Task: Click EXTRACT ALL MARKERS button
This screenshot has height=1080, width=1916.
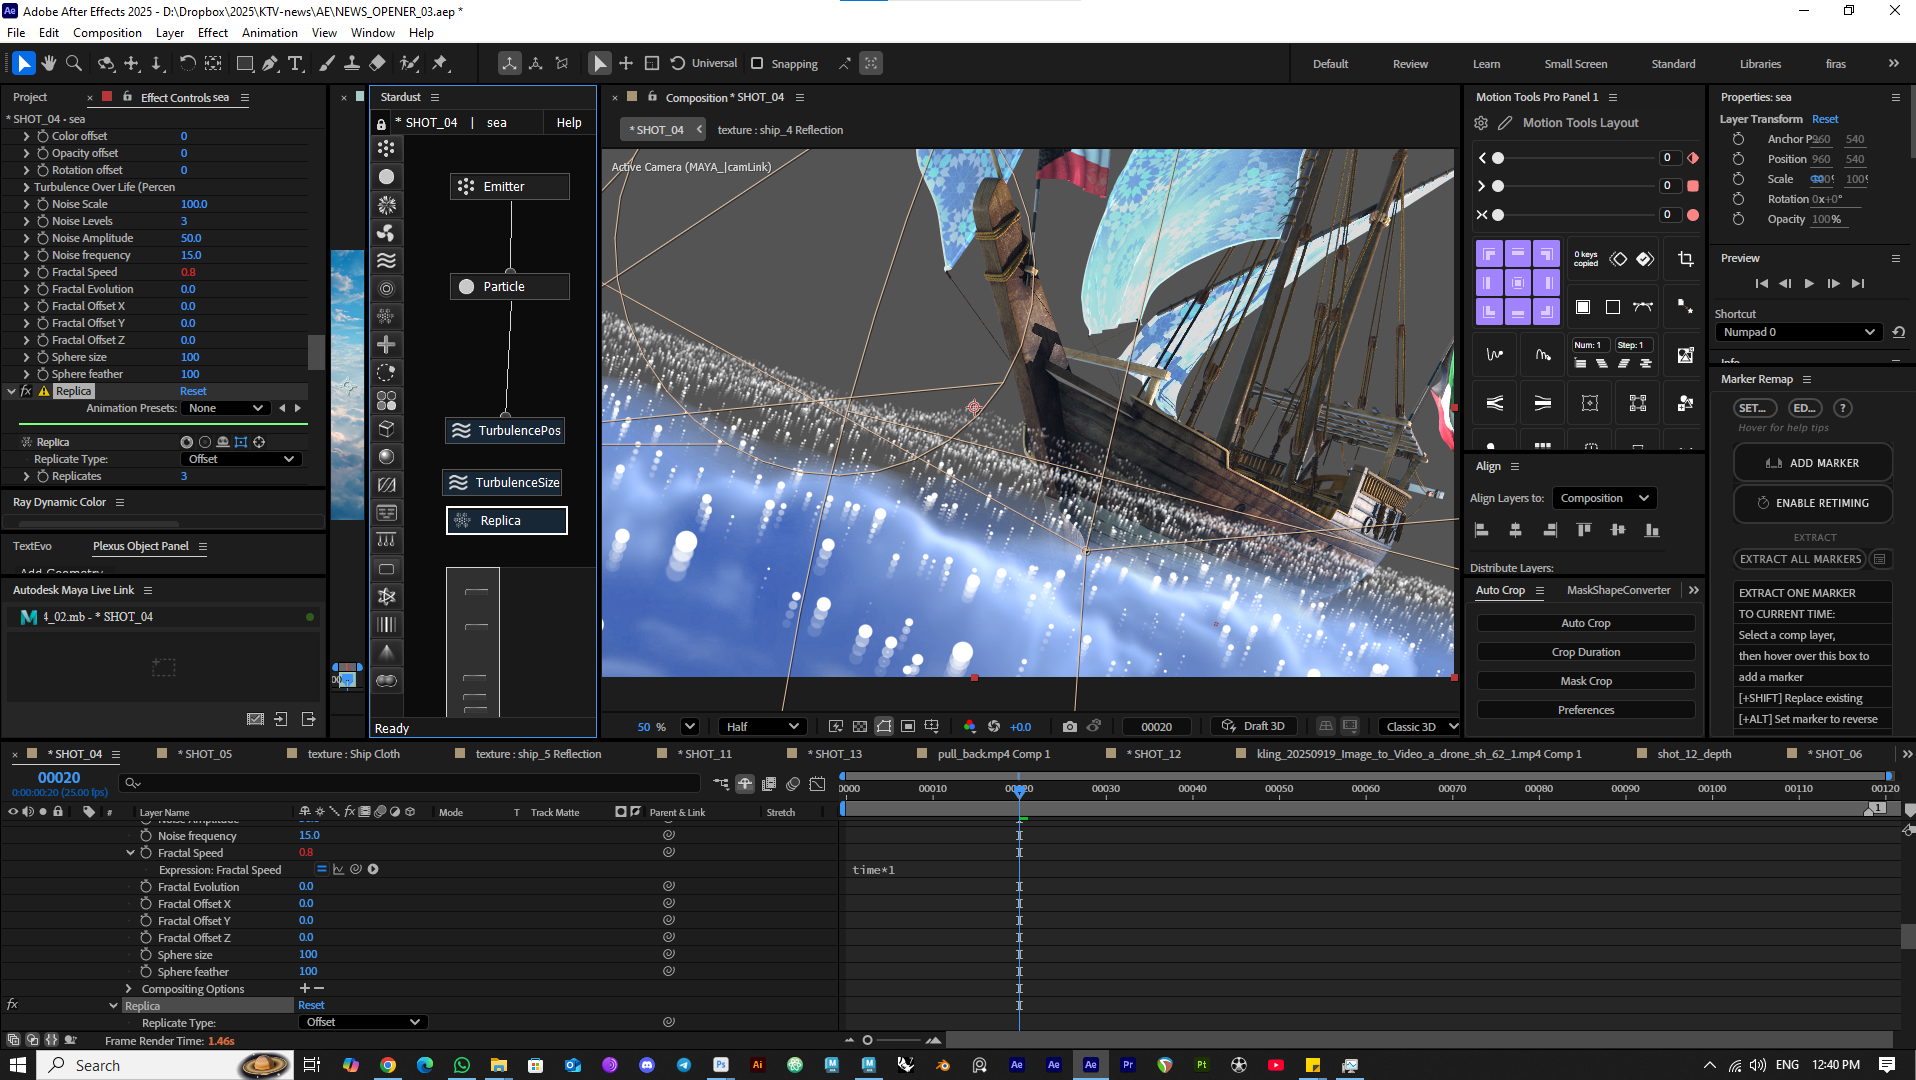Action: pos(1800,559)
